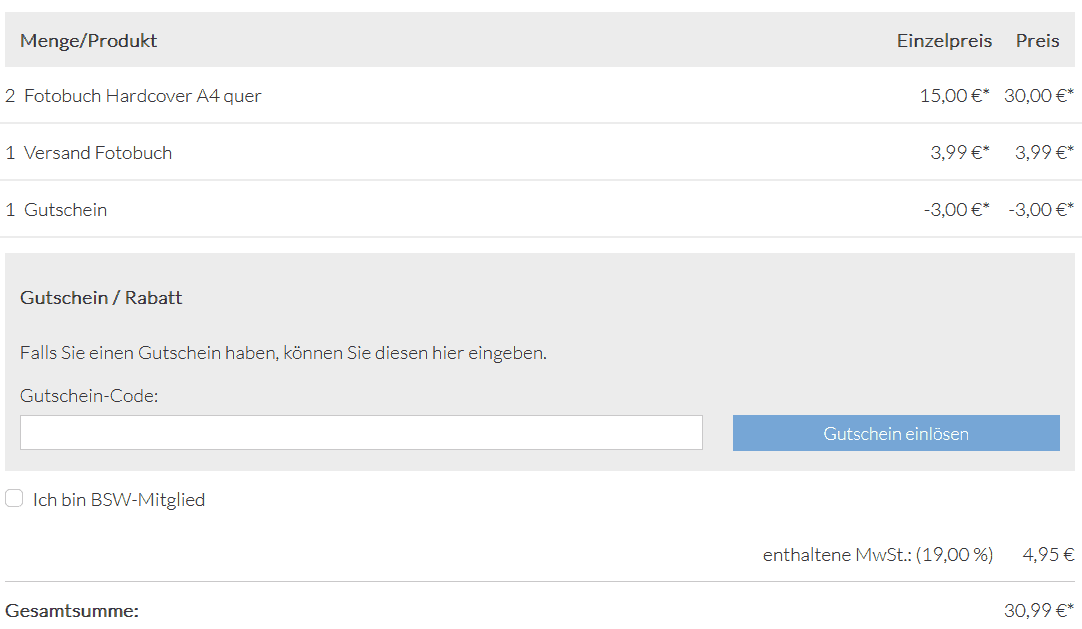This screenshot has width=1082, height=629.
Task: Click the enthaltene MwSt. (19,00 %) text
Action: click(878, 555)
